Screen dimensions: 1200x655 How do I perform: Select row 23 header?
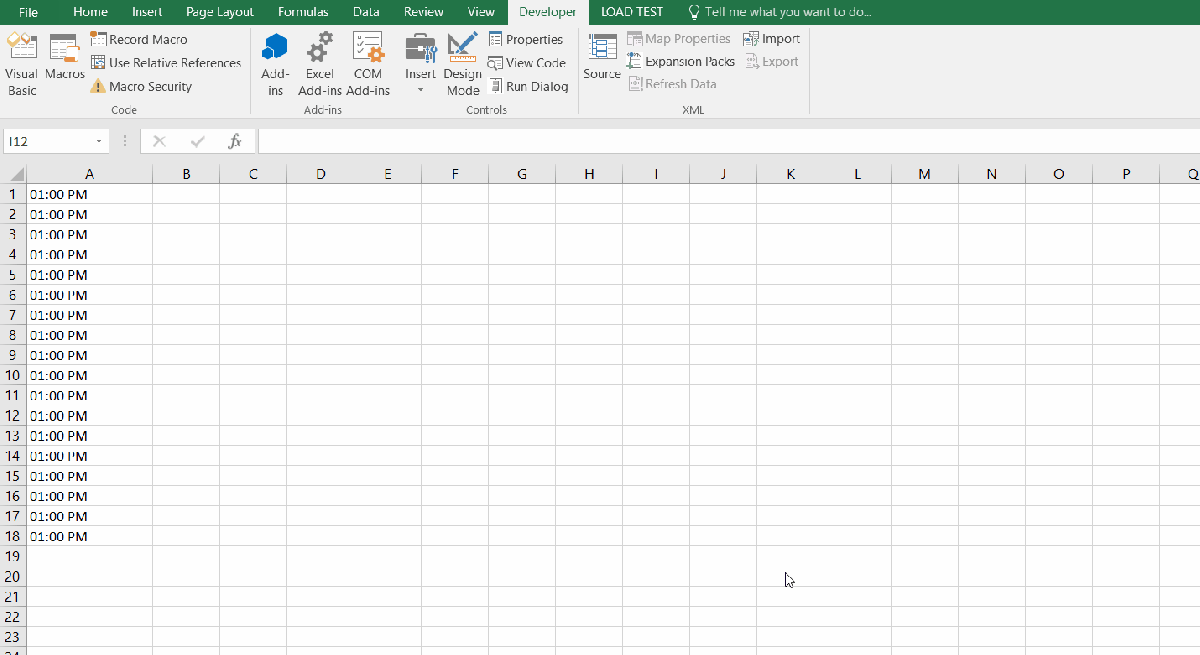[13, 637]
